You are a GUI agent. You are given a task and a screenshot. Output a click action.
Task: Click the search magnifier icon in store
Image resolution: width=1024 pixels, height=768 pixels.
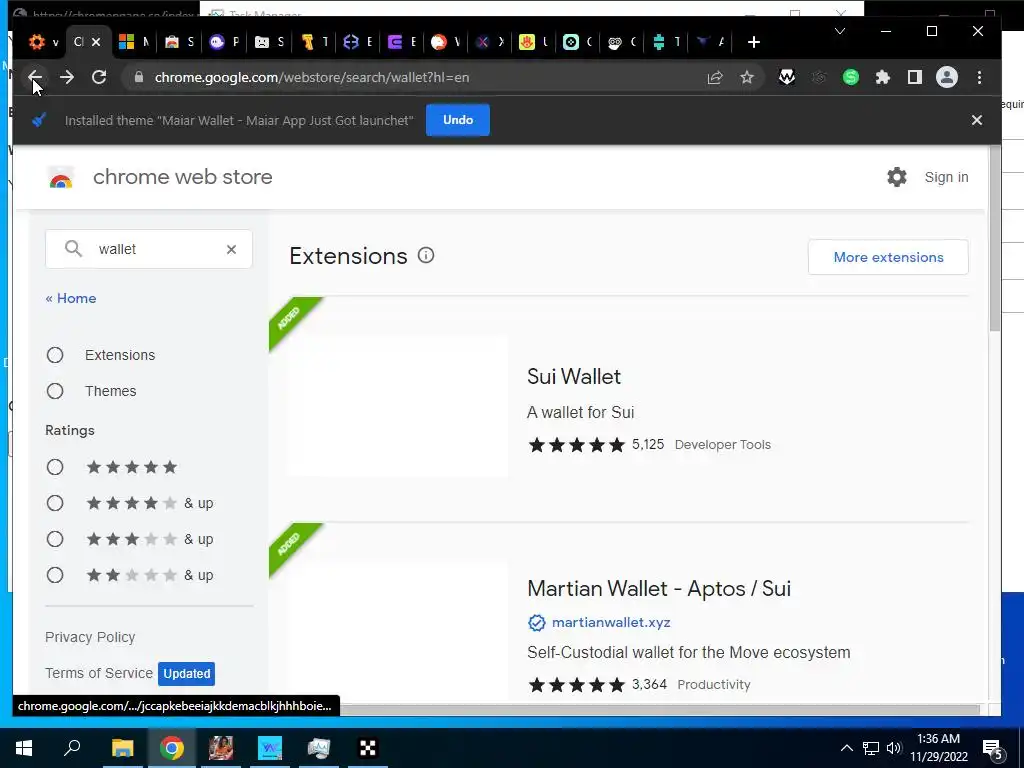pos(73,249)
